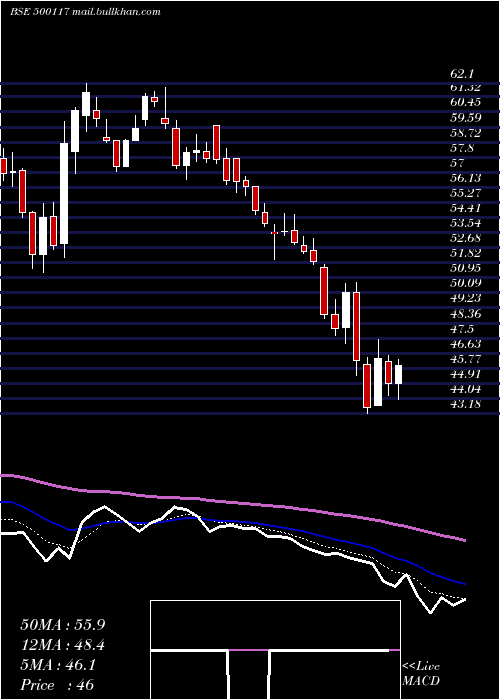Select the 46.63 price level label
The width and height of the screenshot is (500, 700).
pyautogui.click(x=465, y=344)
